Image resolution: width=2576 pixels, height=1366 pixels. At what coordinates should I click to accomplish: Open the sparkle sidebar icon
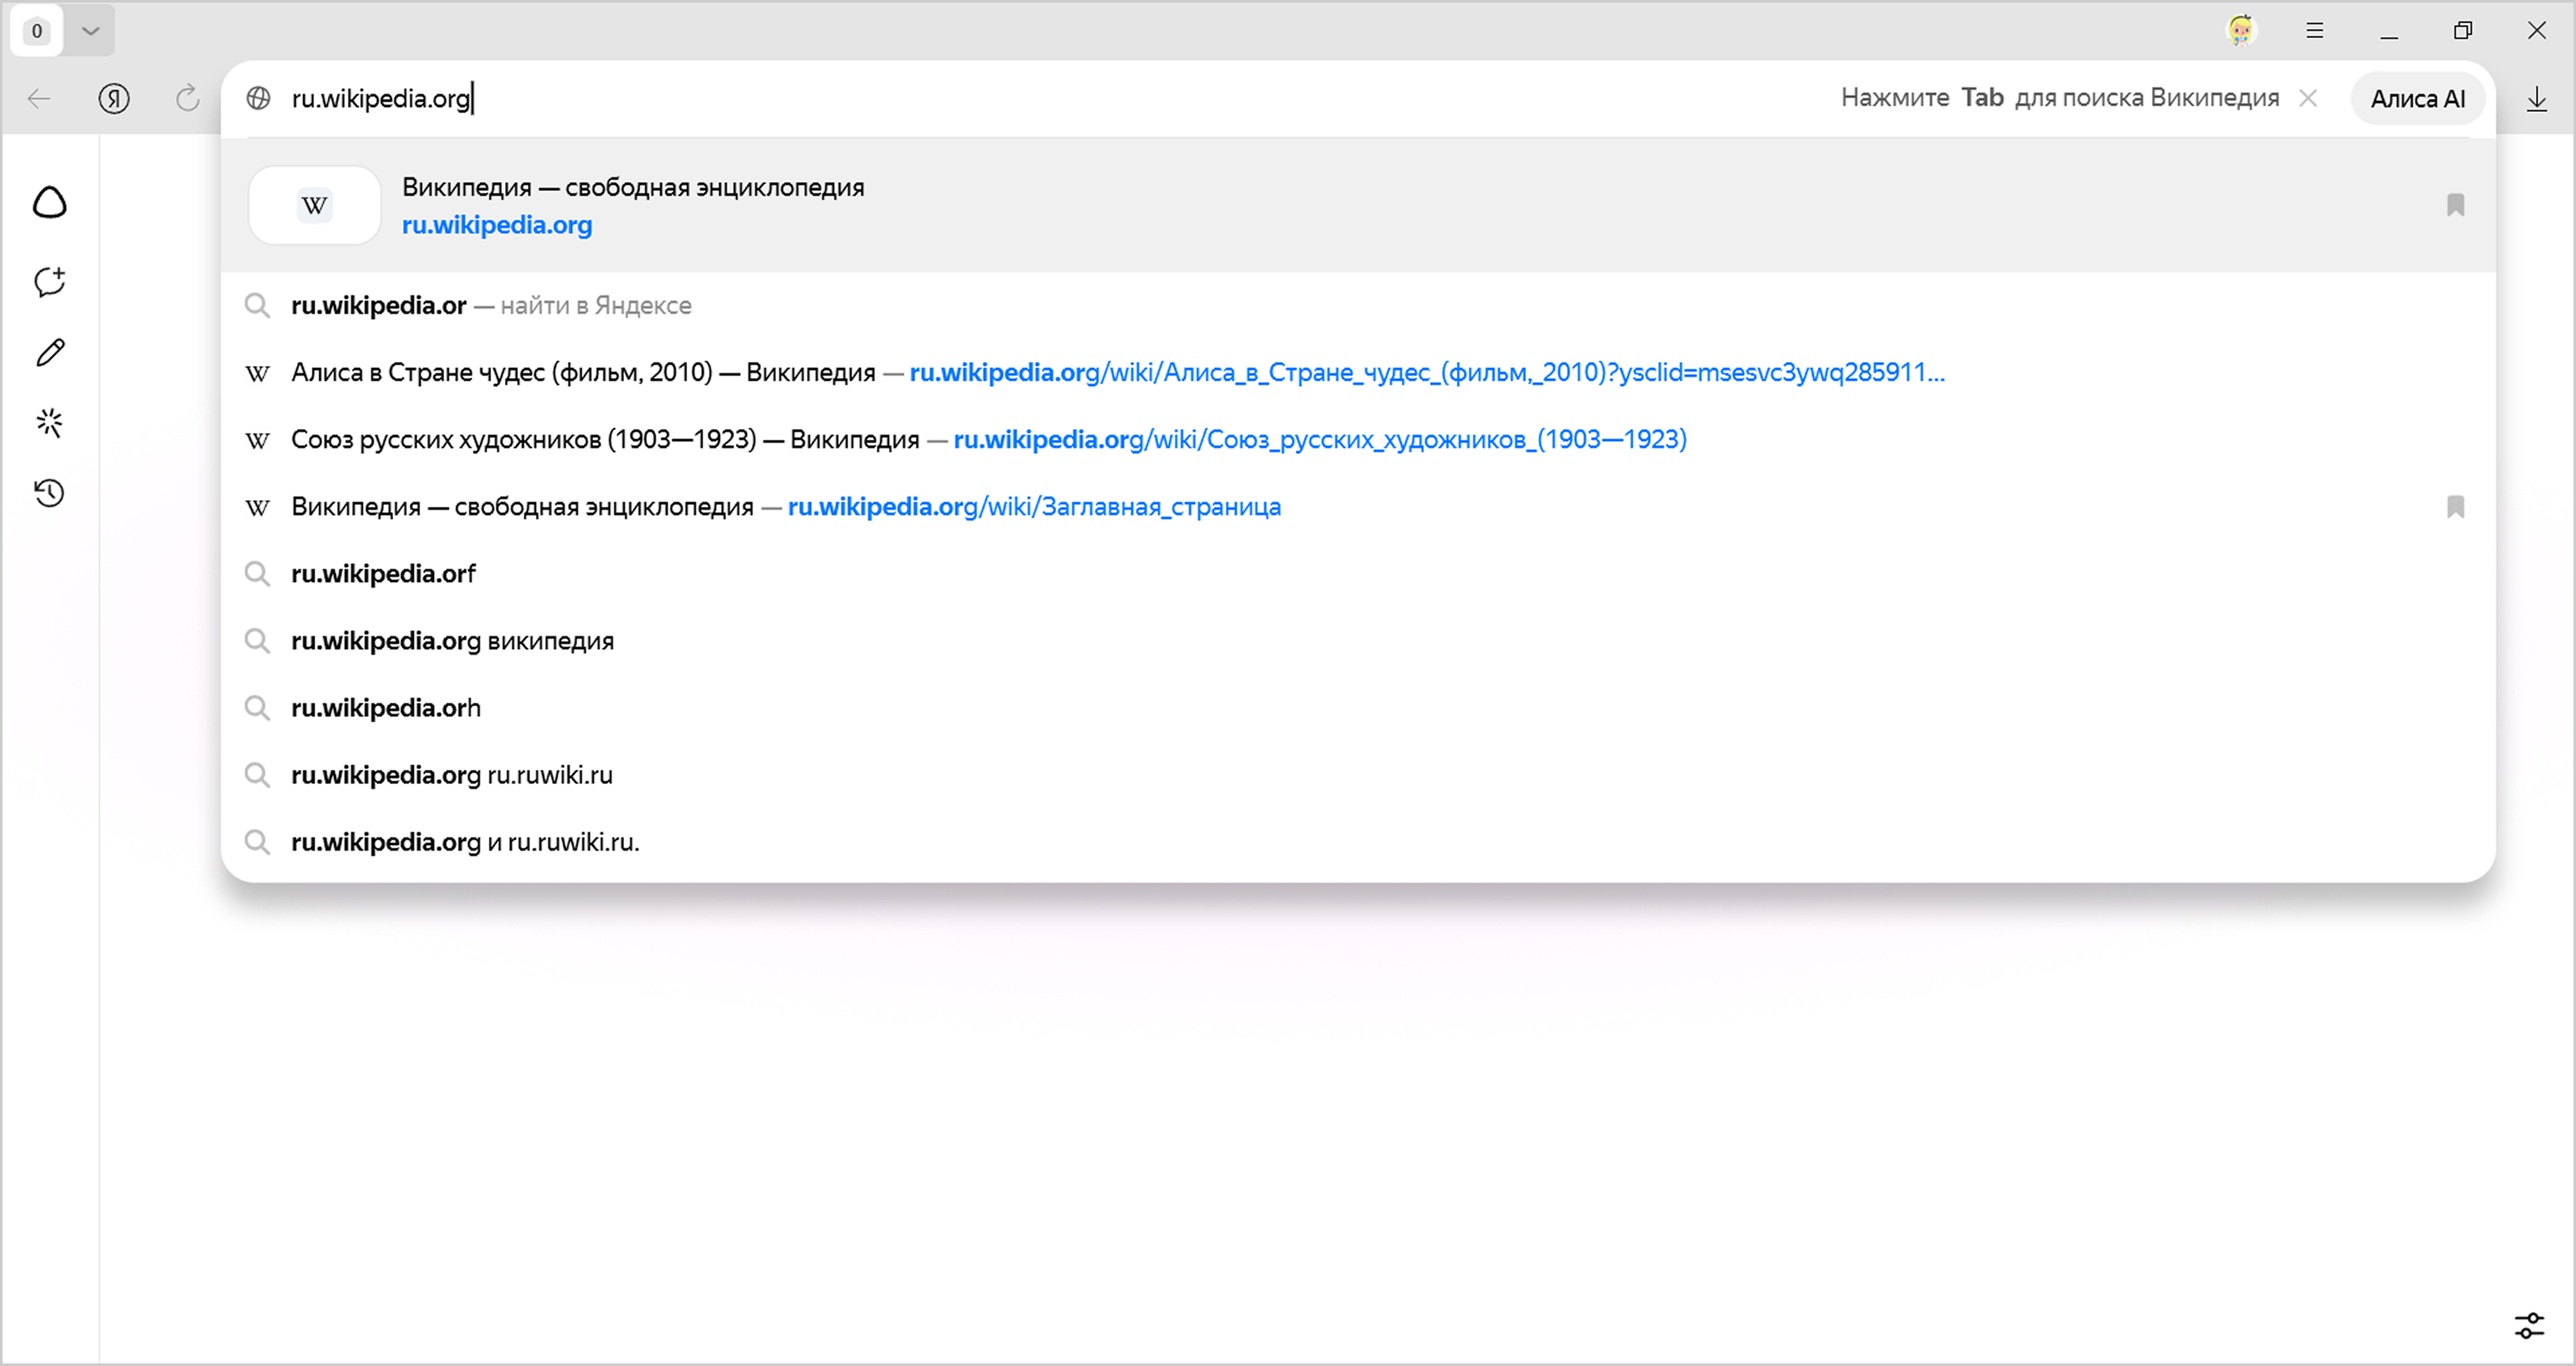tap(50, 423)
